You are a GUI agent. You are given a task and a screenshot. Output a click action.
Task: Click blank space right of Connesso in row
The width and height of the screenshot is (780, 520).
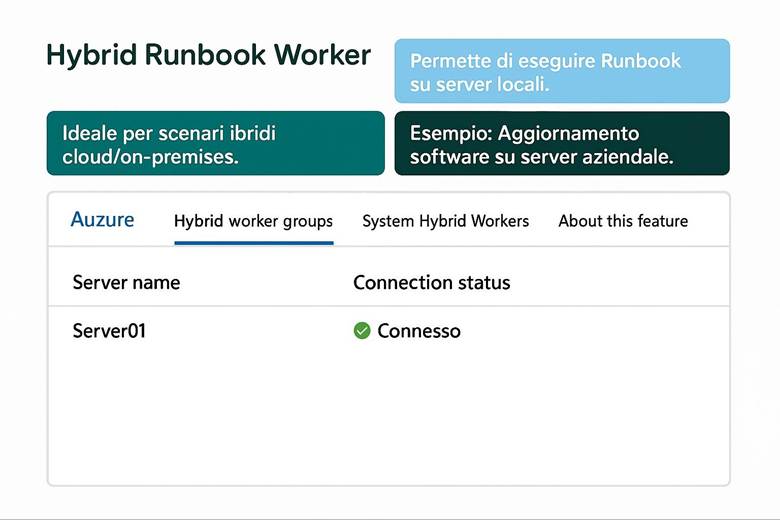click(x=600, y=331)
